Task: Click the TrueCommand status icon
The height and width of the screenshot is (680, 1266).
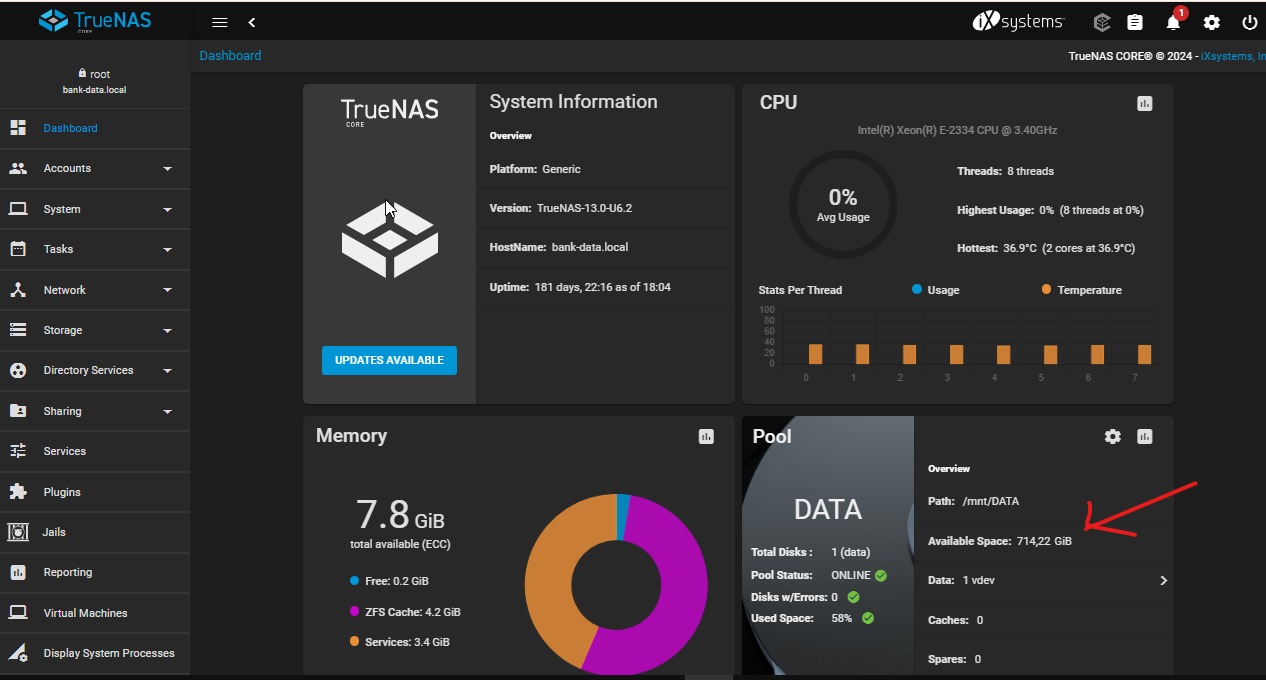Action: point(1101,22)
